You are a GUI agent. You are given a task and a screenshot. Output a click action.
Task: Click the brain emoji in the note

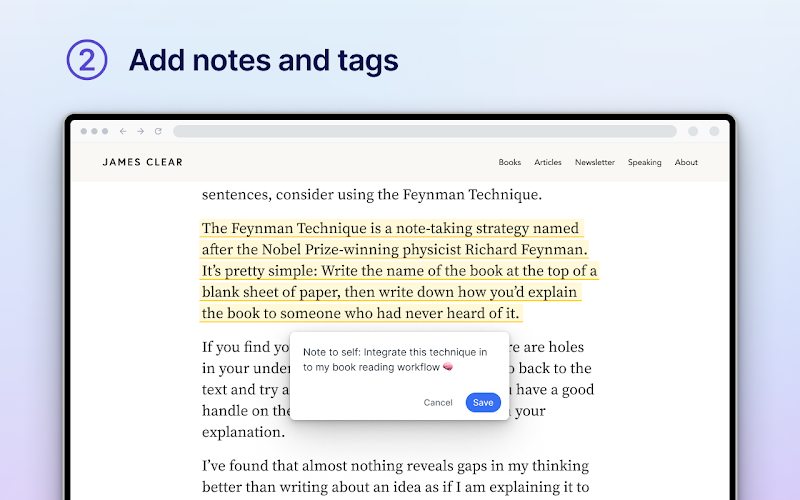pyautogui.click(x=447, y=367)
